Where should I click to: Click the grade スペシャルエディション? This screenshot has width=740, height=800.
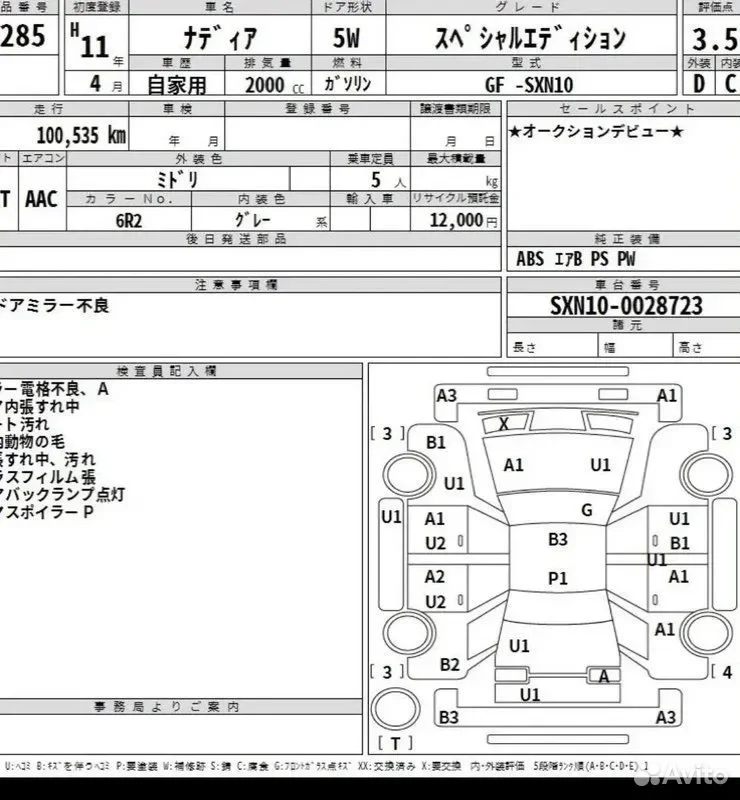pos(530,38)
